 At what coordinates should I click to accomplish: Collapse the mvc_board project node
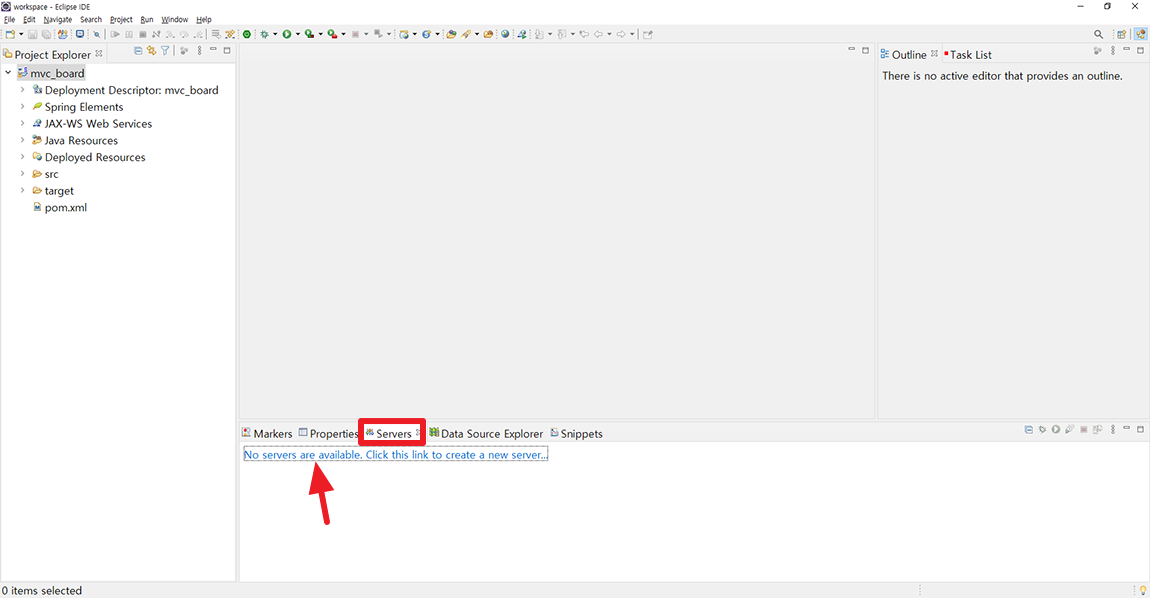(x=8, y=73)
